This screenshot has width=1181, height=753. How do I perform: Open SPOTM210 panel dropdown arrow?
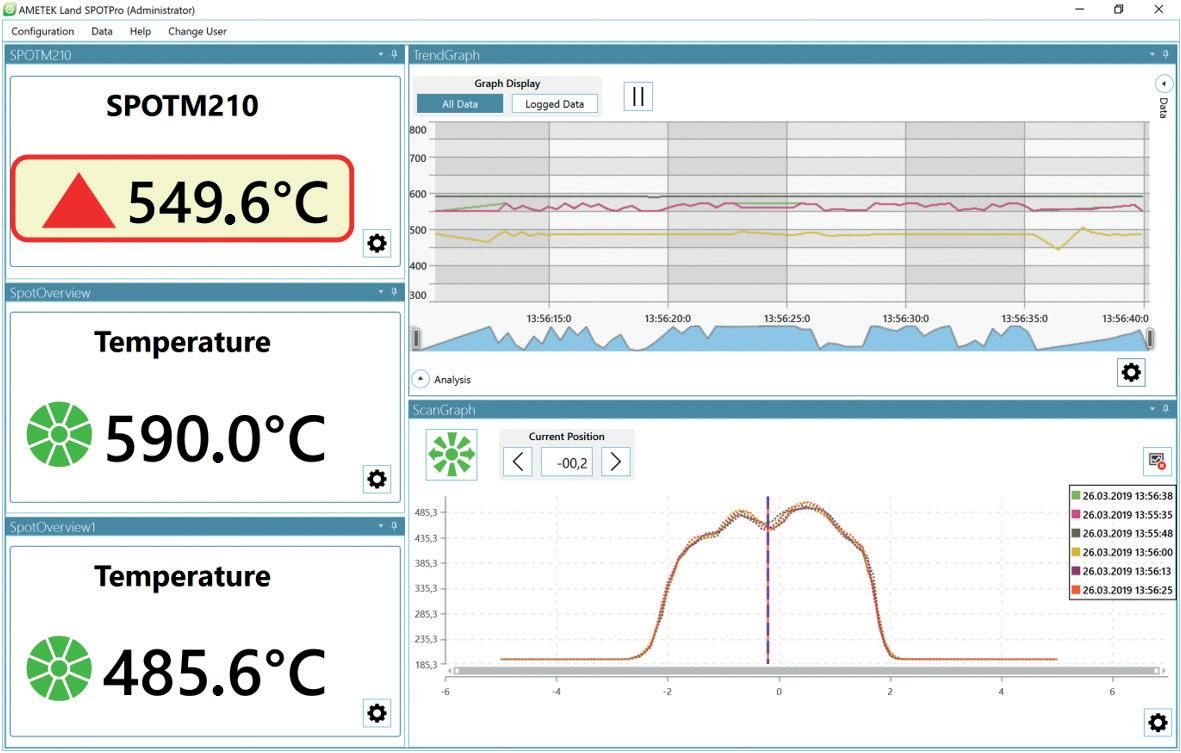(x=381, y=55)
